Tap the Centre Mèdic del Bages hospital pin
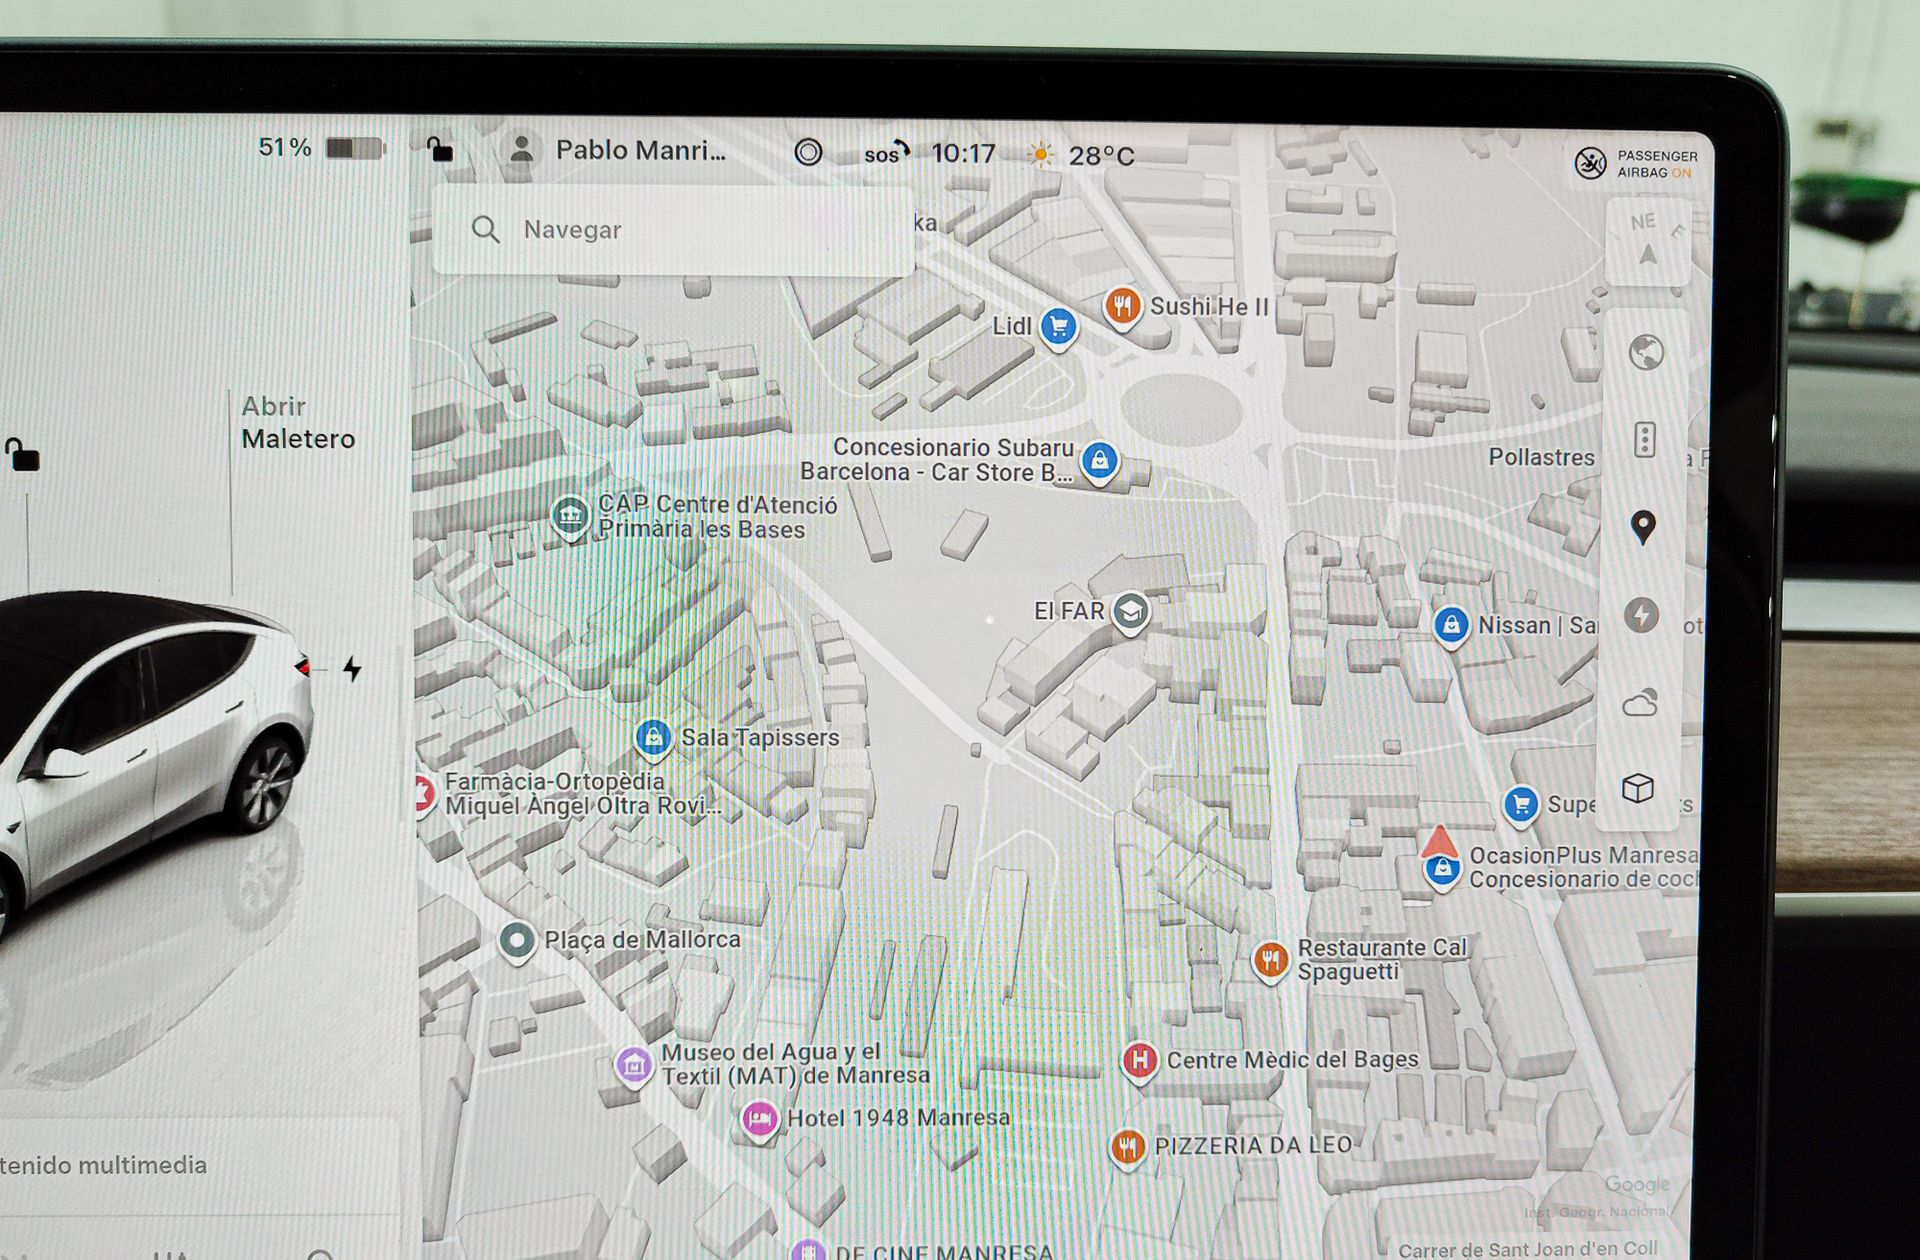1920x1260 pixels. pyautogui.click(x=1139, y=1060)
